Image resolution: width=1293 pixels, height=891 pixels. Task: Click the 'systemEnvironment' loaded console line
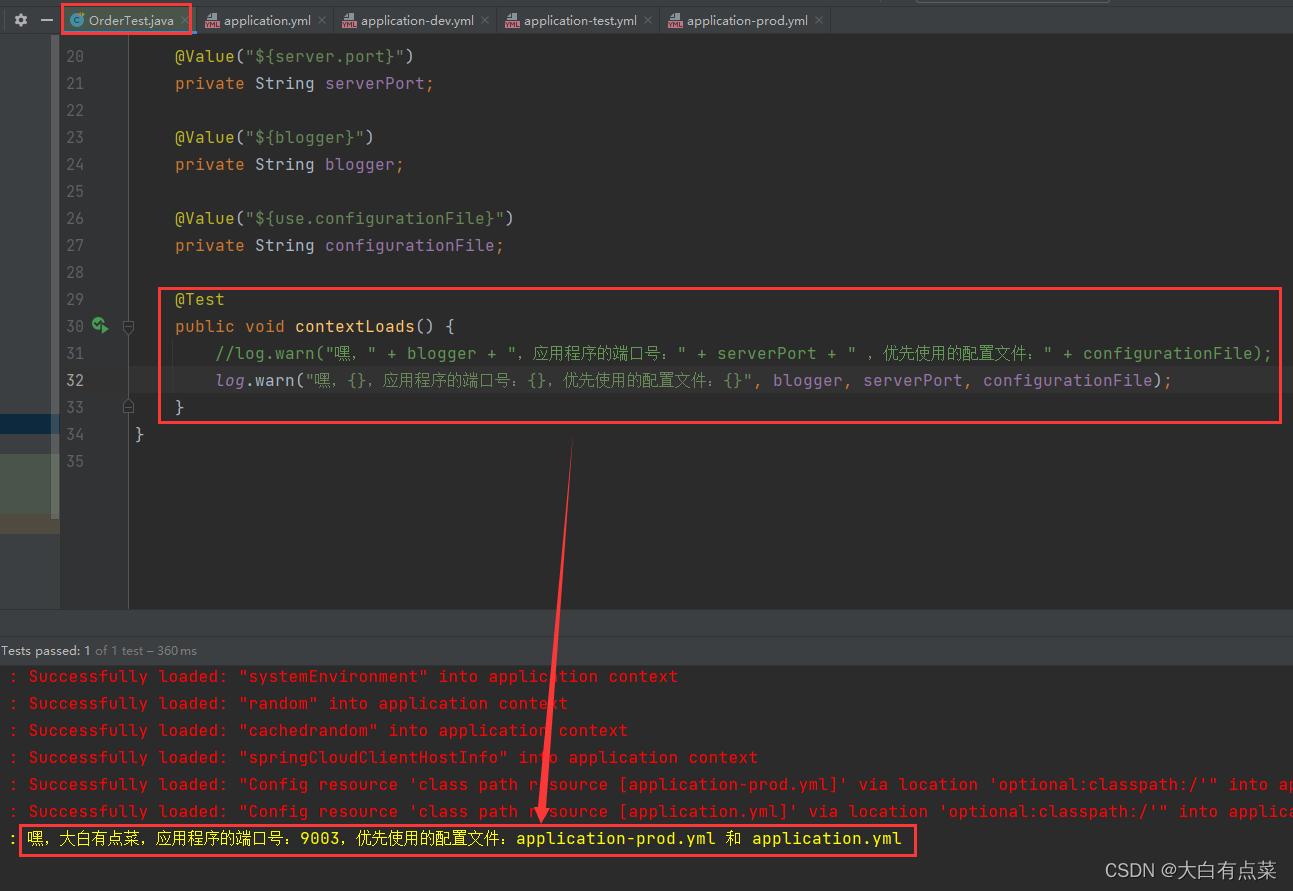(343, 677)
